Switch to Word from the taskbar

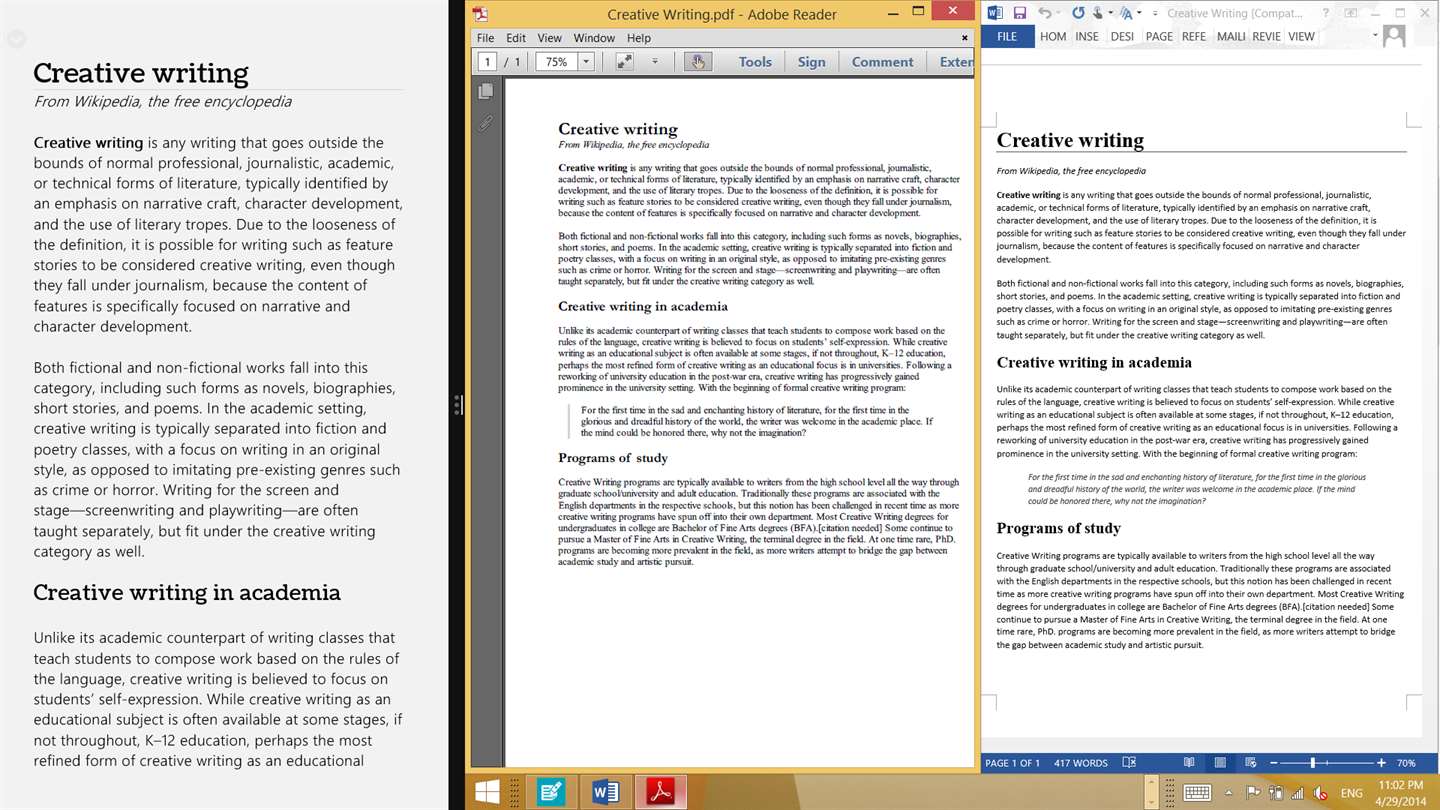point(605,793)
